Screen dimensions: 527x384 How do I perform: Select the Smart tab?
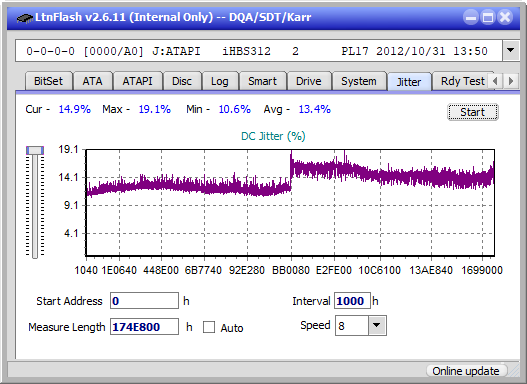pos(262,81)
